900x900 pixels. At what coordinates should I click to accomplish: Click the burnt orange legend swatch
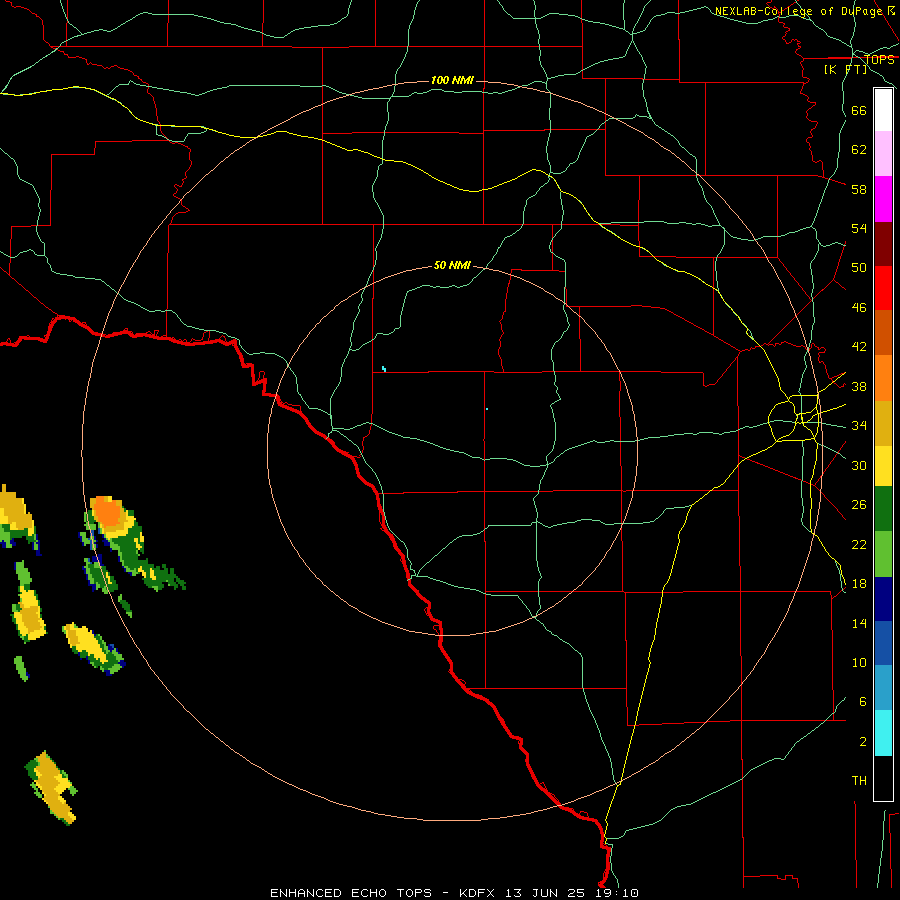point(883,332)
